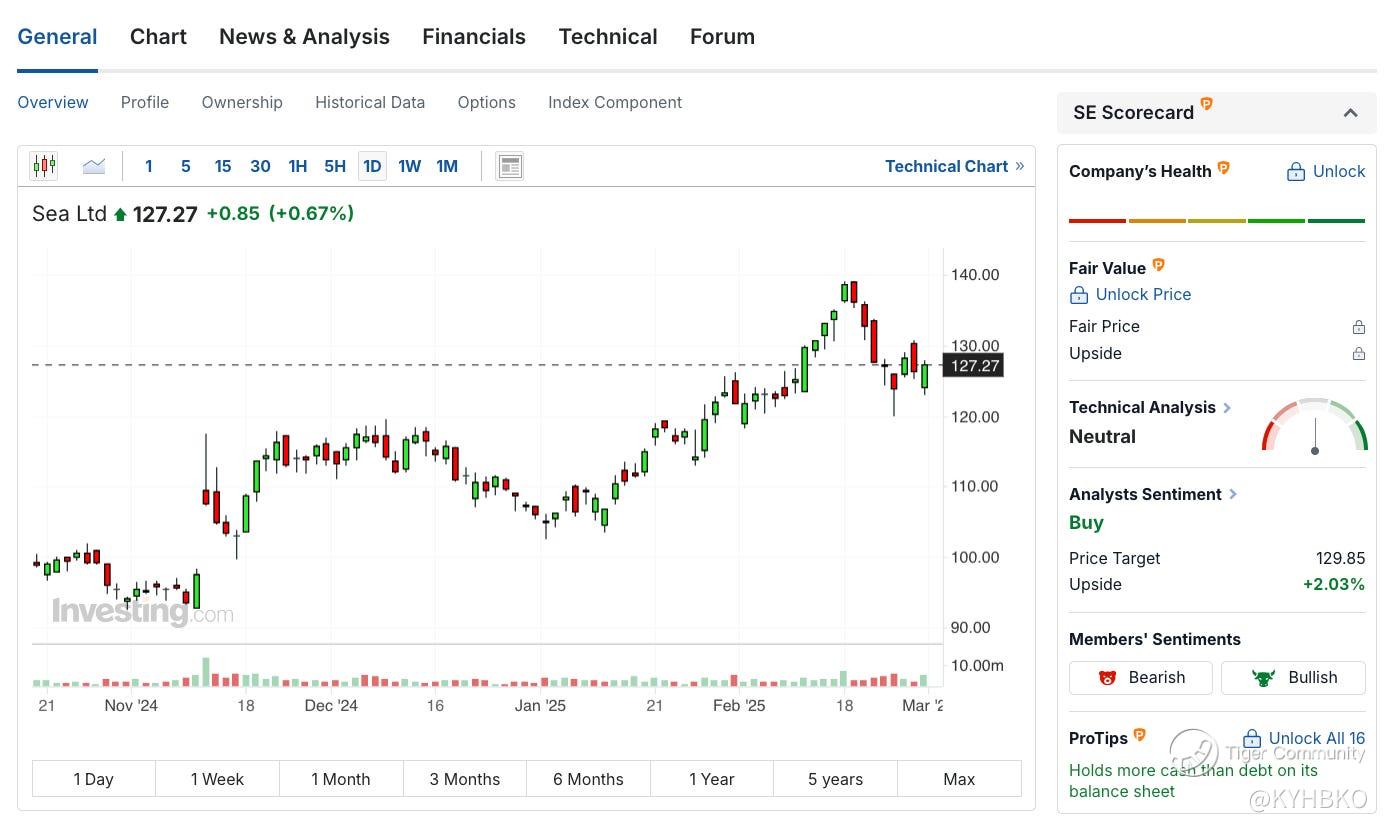
Task: Set chart range to 5 years
Action: [836, 779]
